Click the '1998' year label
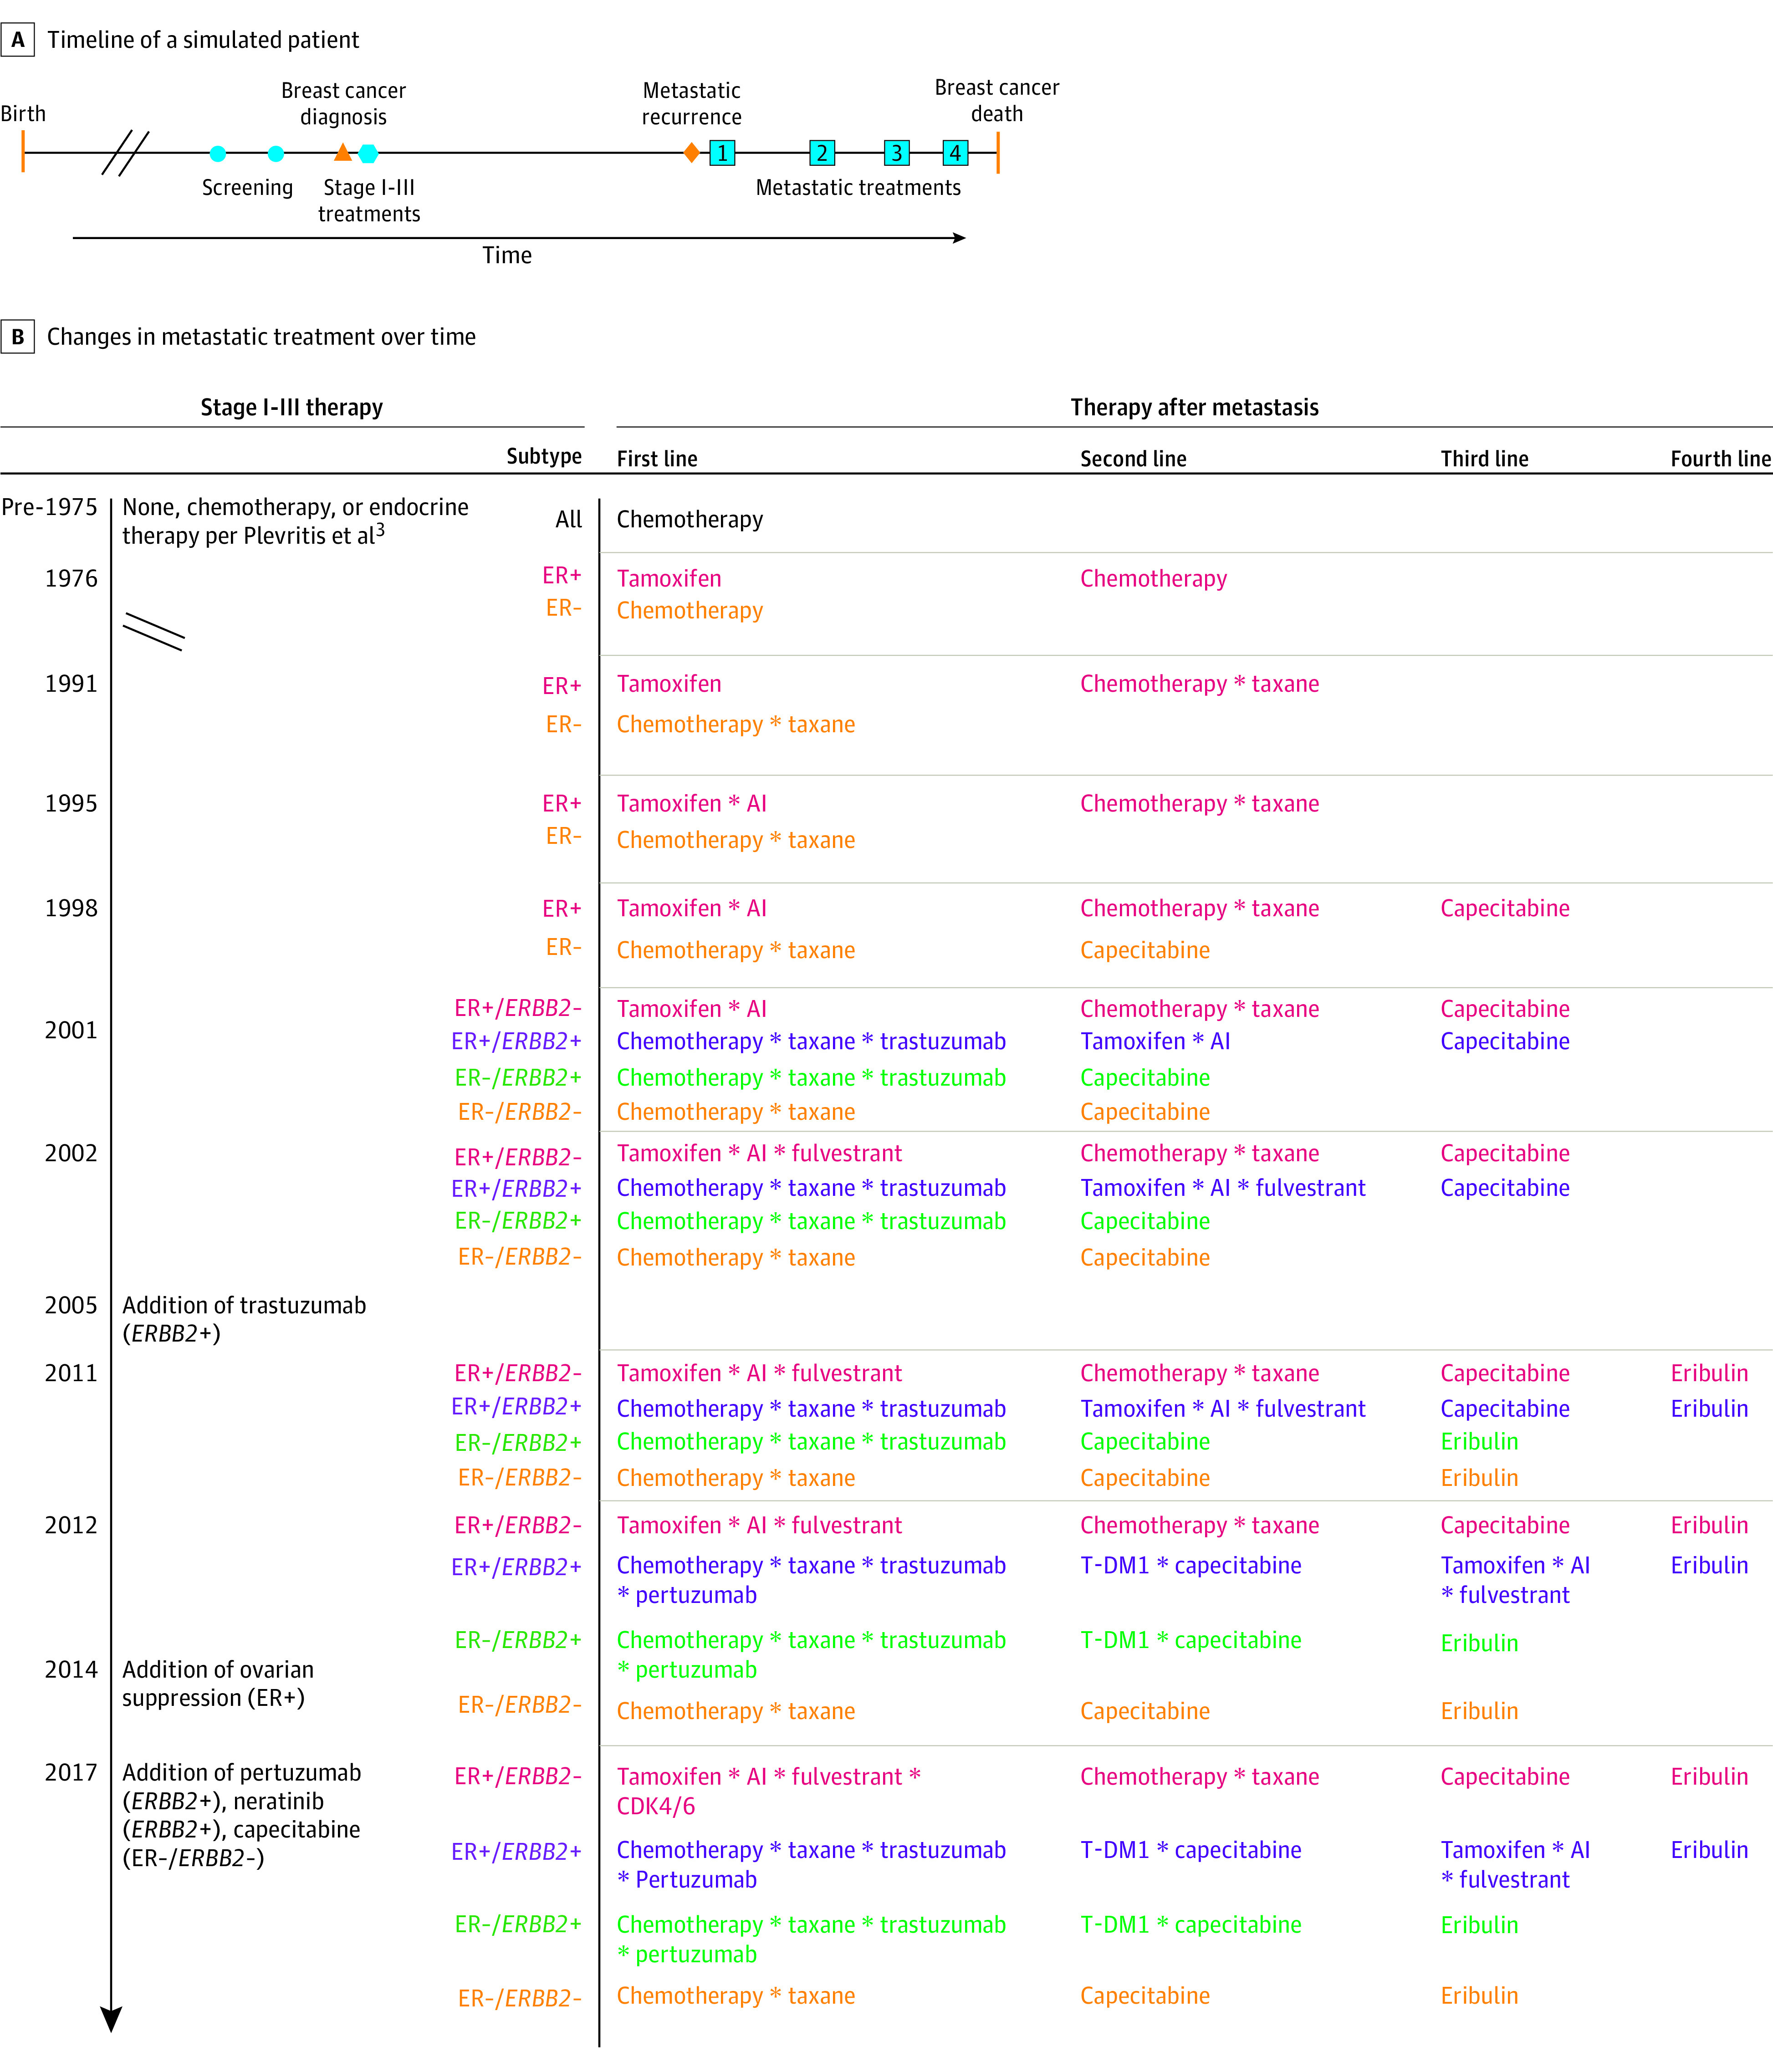Viewport: 1773px width, 2072px height. click(71, 908)
